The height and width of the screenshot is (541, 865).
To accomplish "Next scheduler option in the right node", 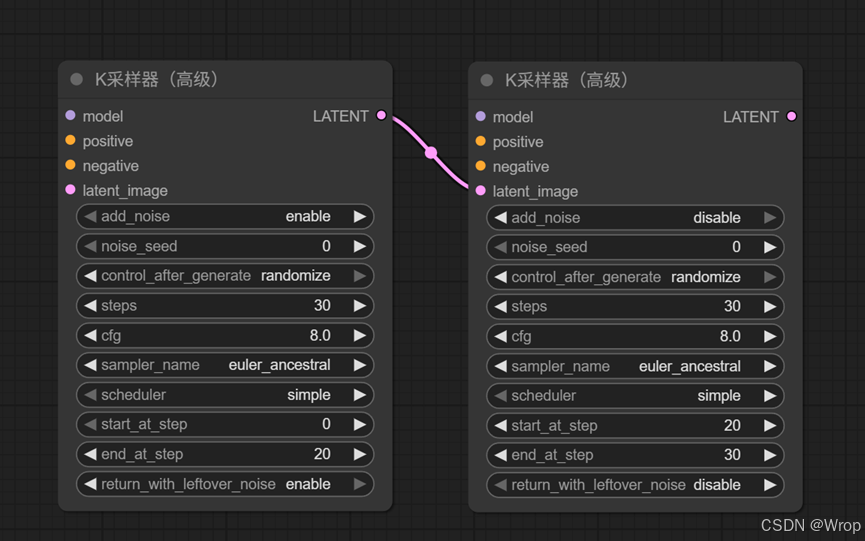I will [770, 396].
